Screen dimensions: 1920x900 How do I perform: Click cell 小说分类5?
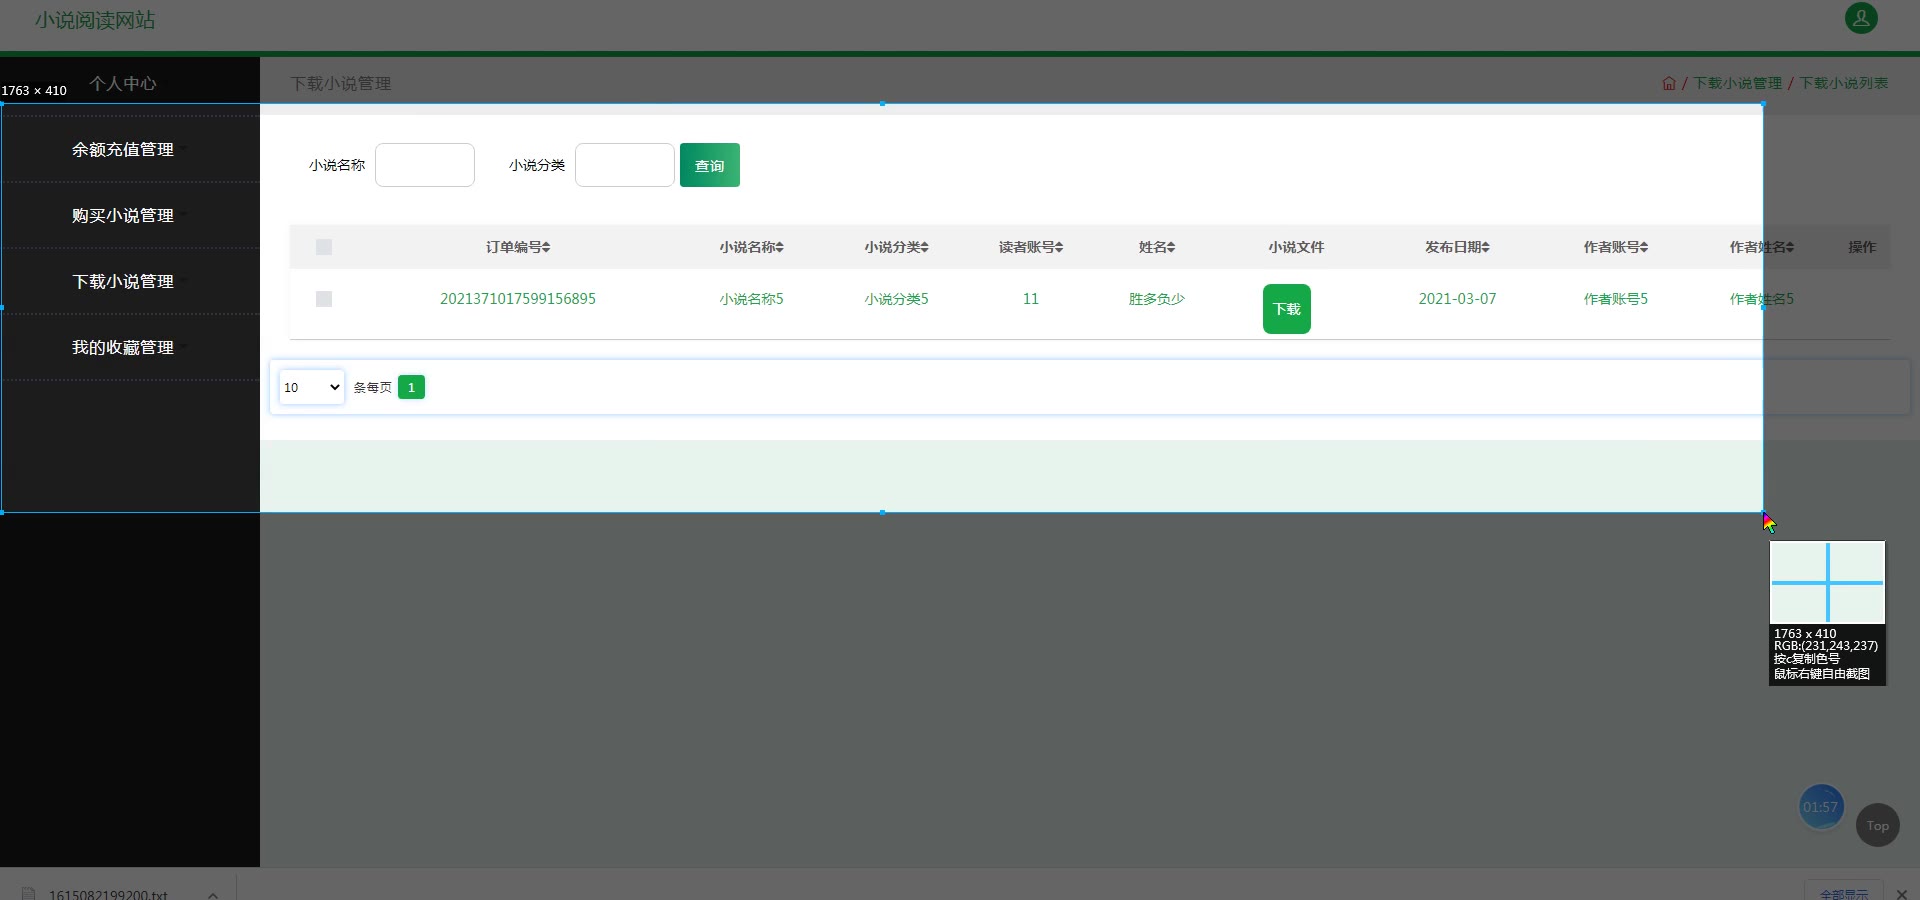click(x=896, y=299)
